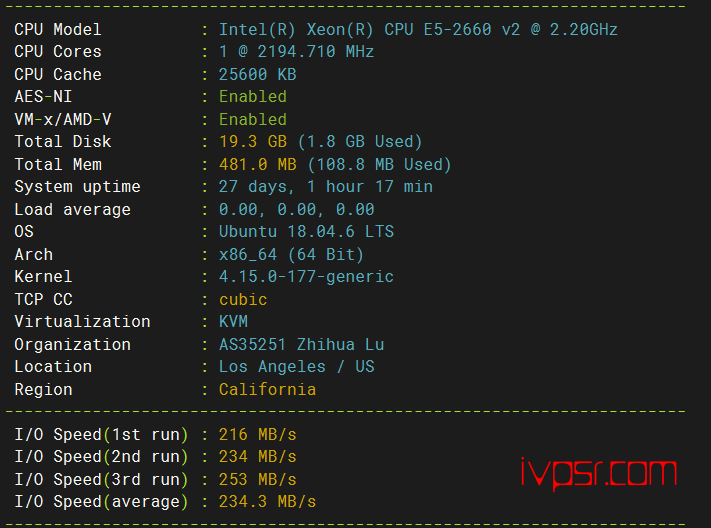Select the 1st run 216 MB/s result
711x528 pixels.
click(257, 435)
